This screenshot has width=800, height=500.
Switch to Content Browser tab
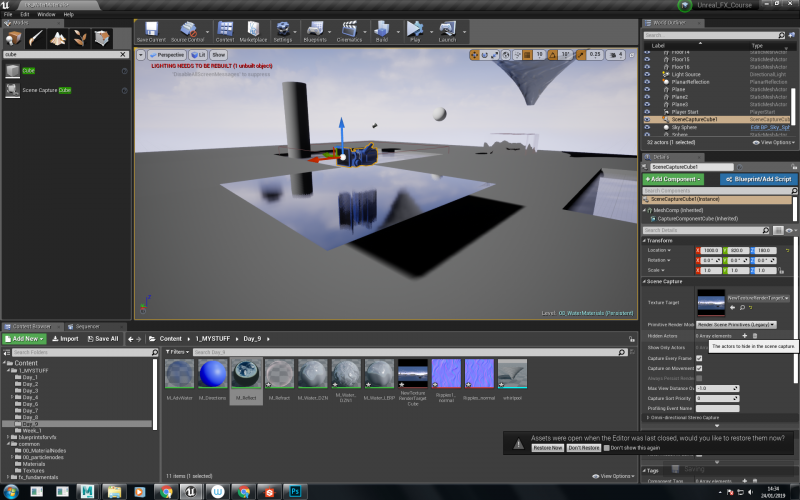tap(31, 327)
